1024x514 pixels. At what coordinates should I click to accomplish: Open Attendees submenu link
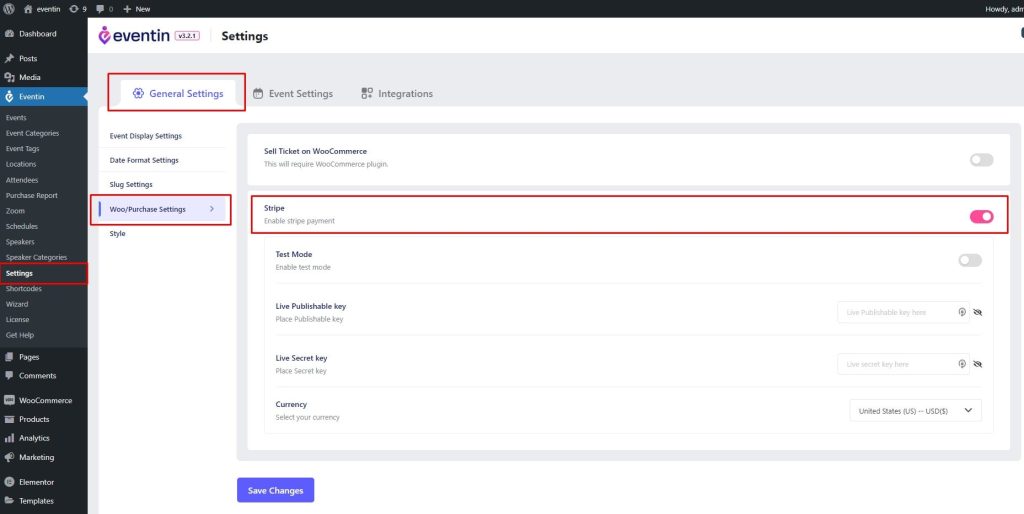[22, 180]
